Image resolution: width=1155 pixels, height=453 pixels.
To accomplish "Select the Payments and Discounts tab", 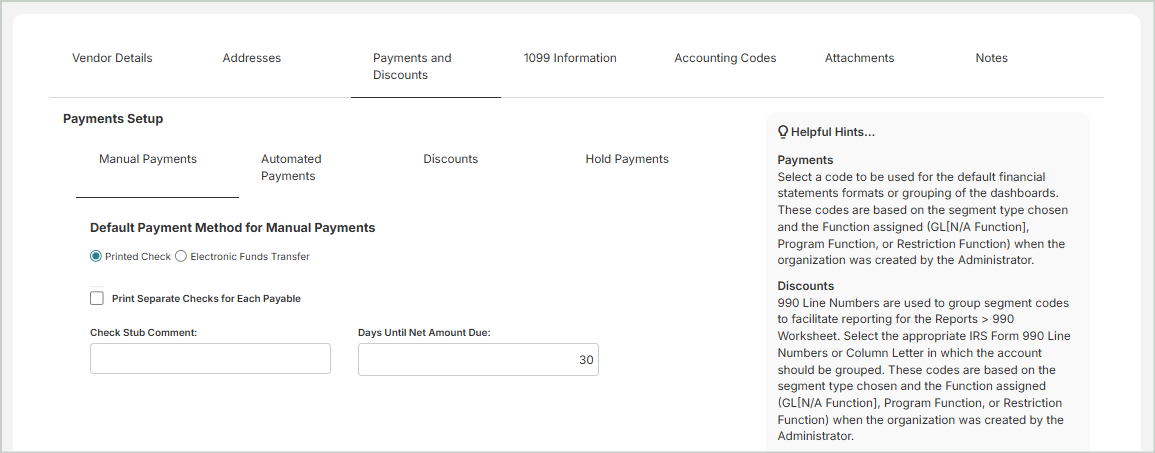I will coord(412,66).
